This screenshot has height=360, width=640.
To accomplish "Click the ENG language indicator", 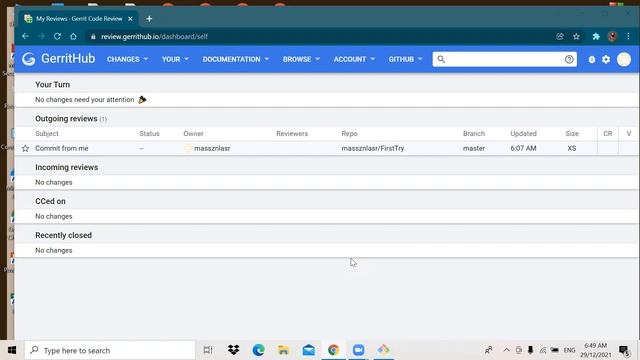I will click(x=569, y=350).
